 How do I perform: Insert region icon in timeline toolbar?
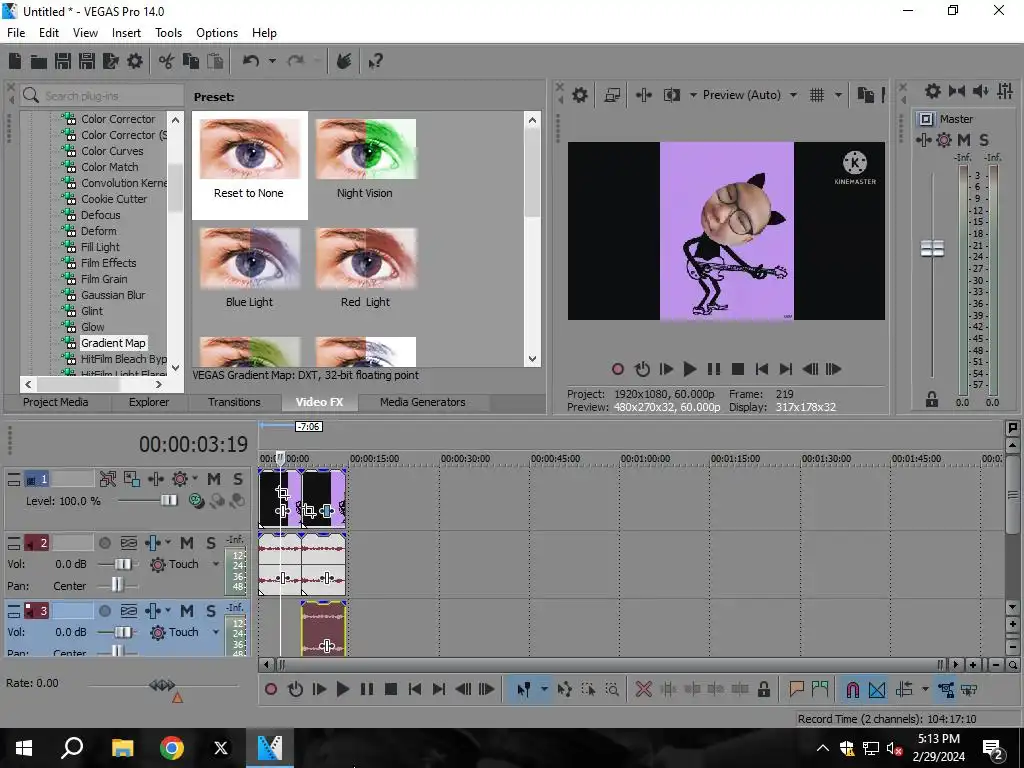click(820, 690)
